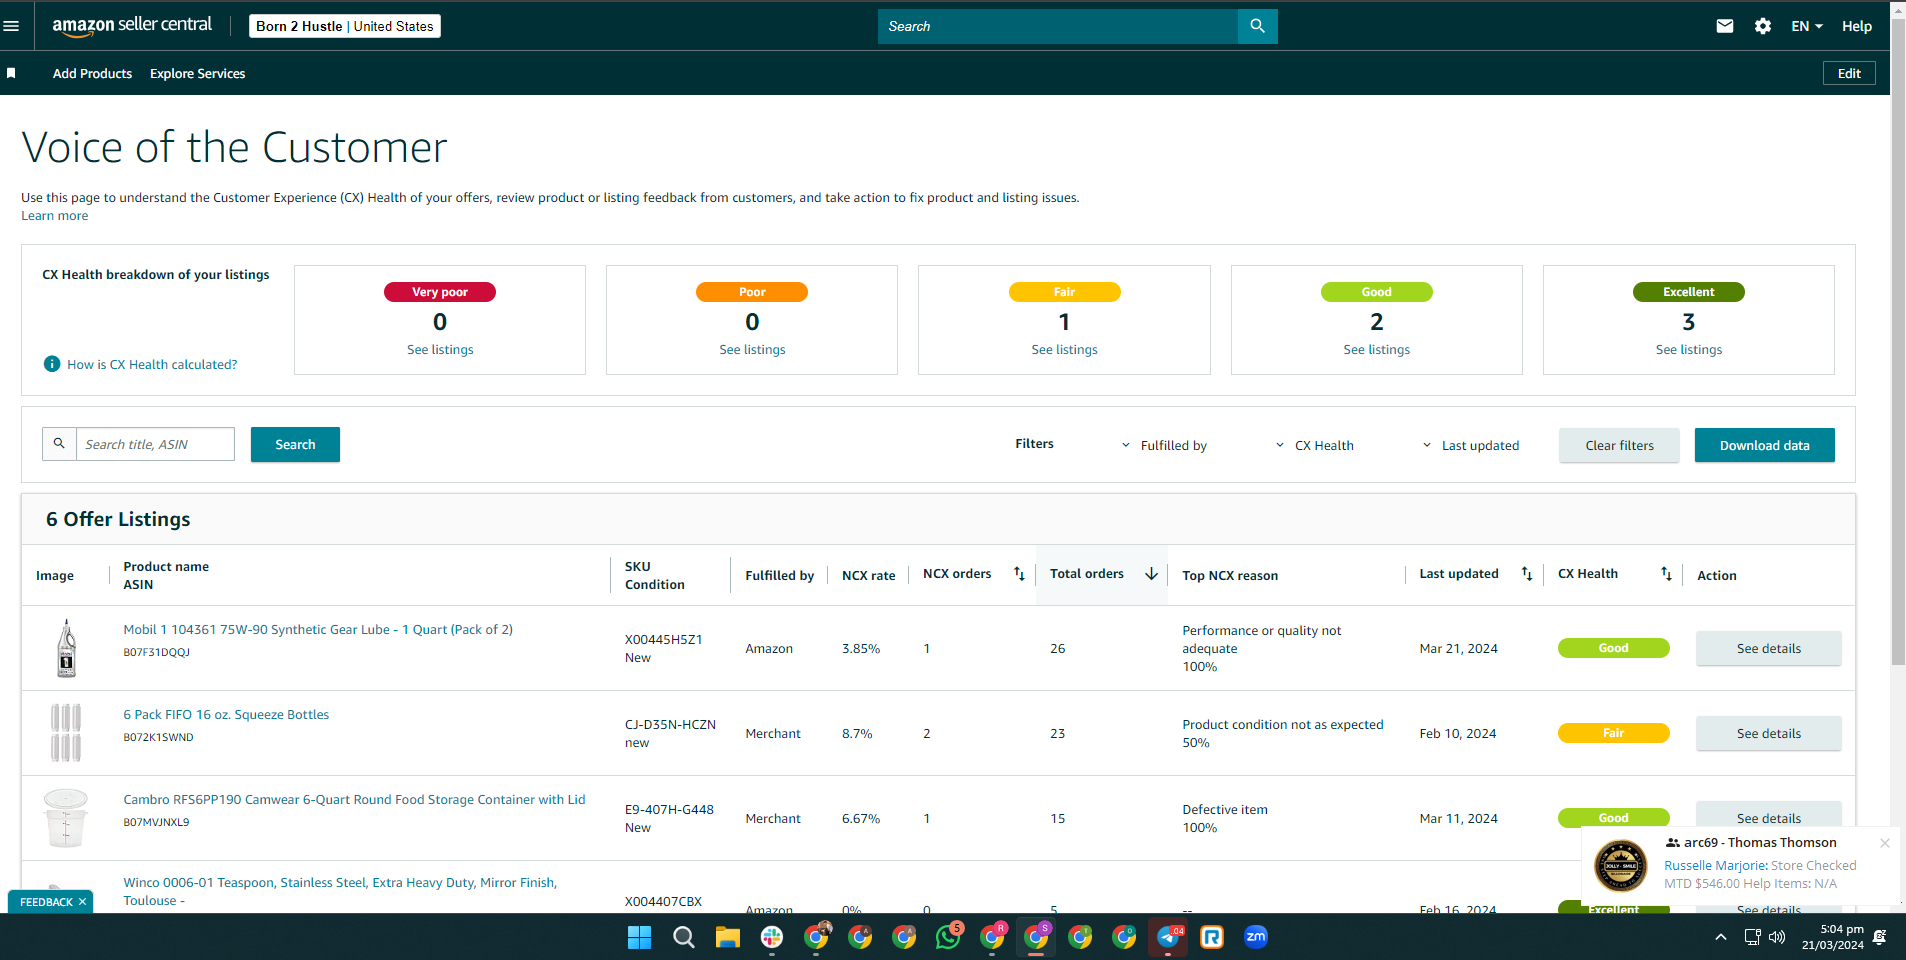1906x960 pixels.
Task: Sort by CX Health column arrows
Action: 1666,574
